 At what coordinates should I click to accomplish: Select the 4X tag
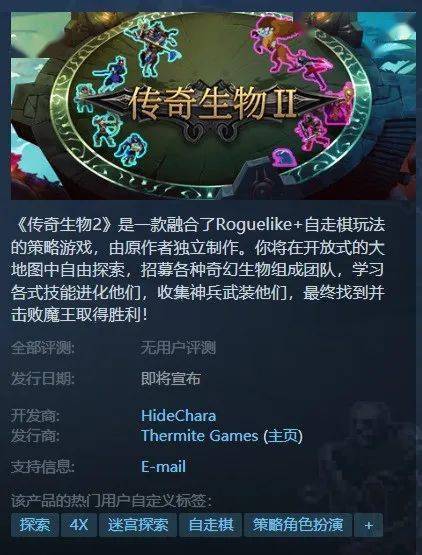[x=79, y=525]
